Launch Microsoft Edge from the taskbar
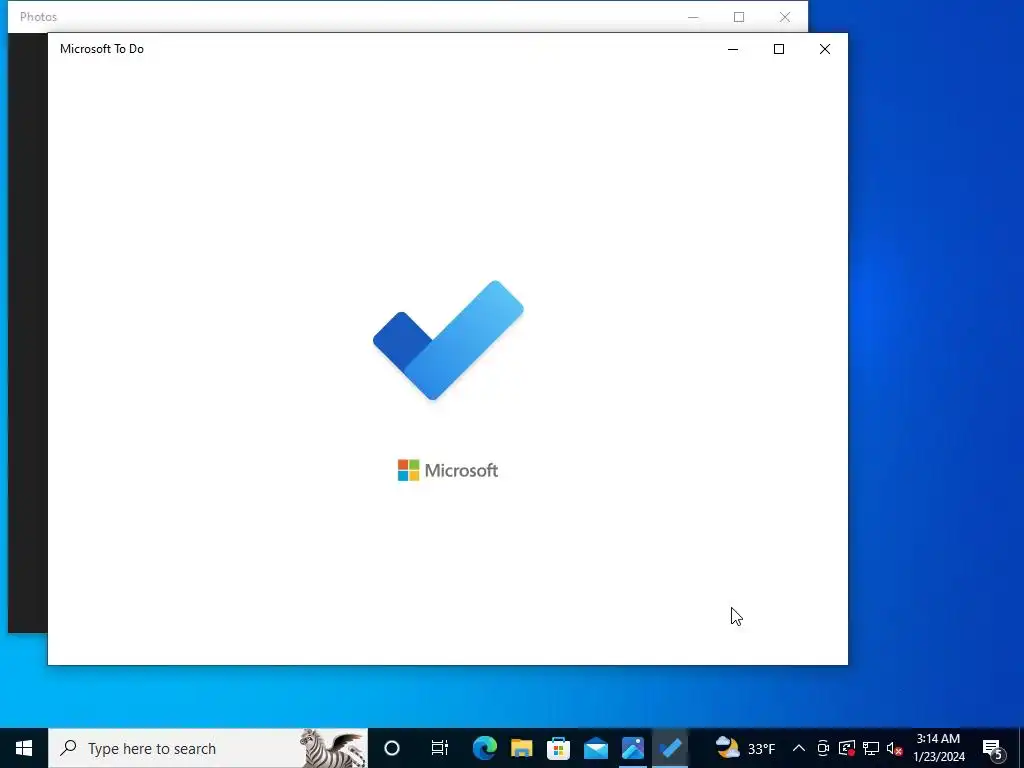 click(485, 748)
